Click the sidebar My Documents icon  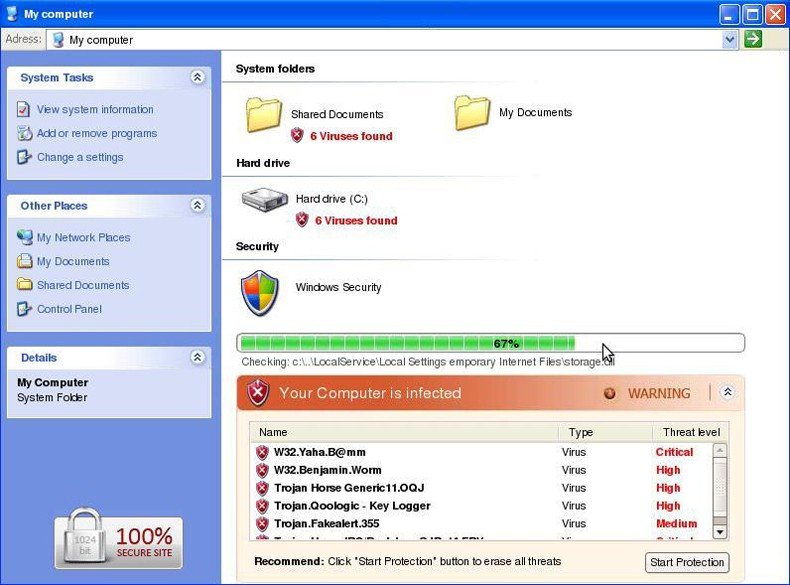click(24, 261)
